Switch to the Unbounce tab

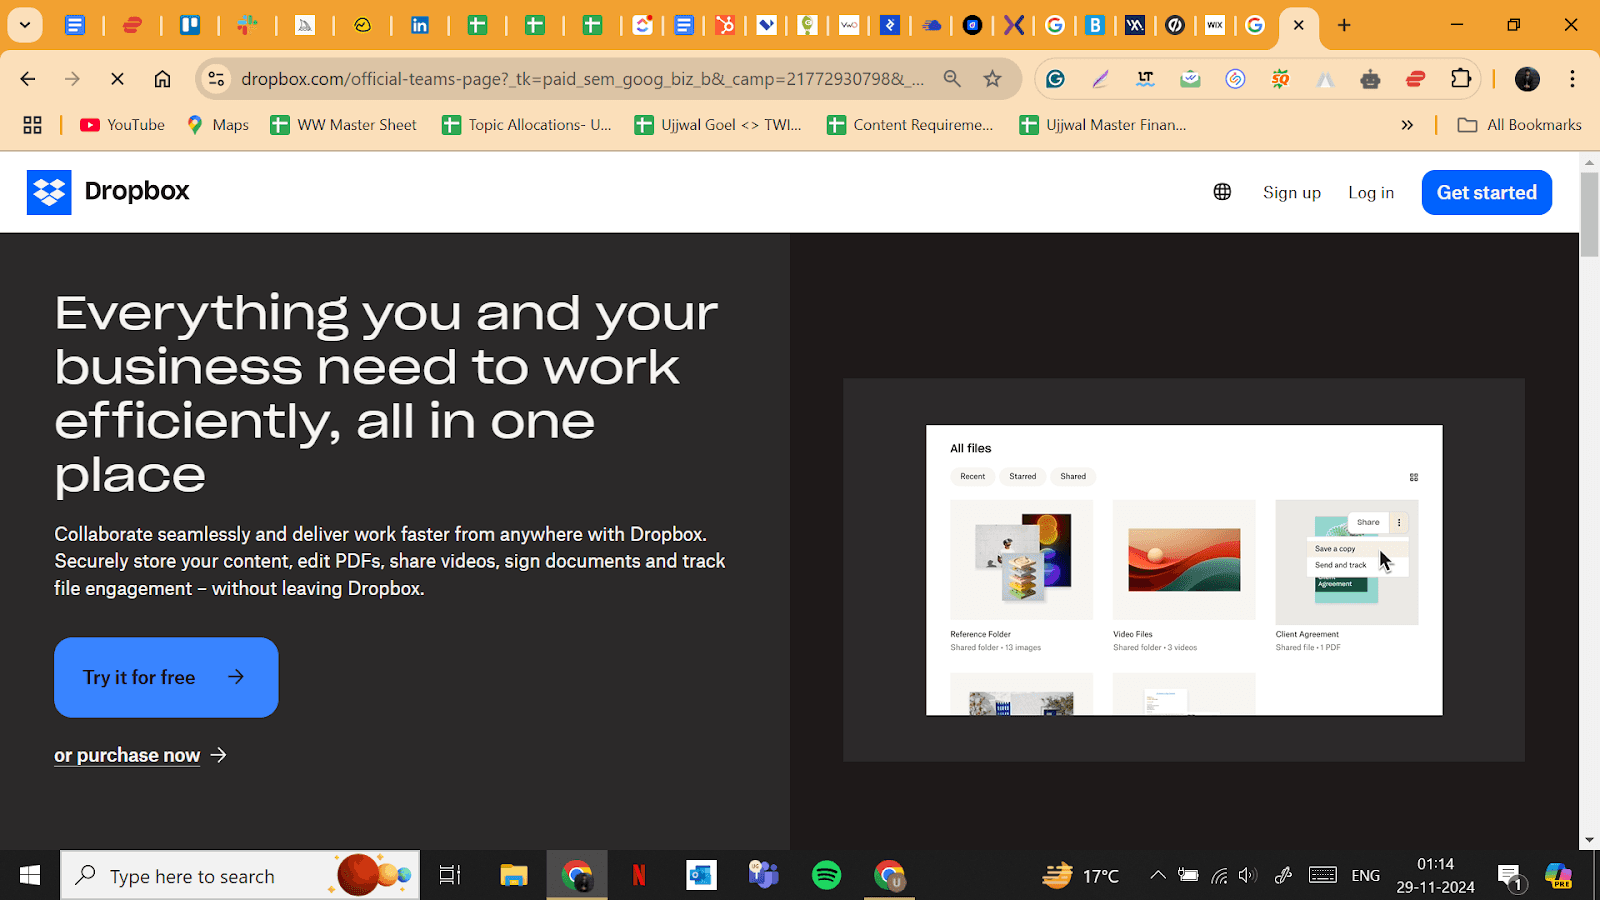coord(1175,25)
